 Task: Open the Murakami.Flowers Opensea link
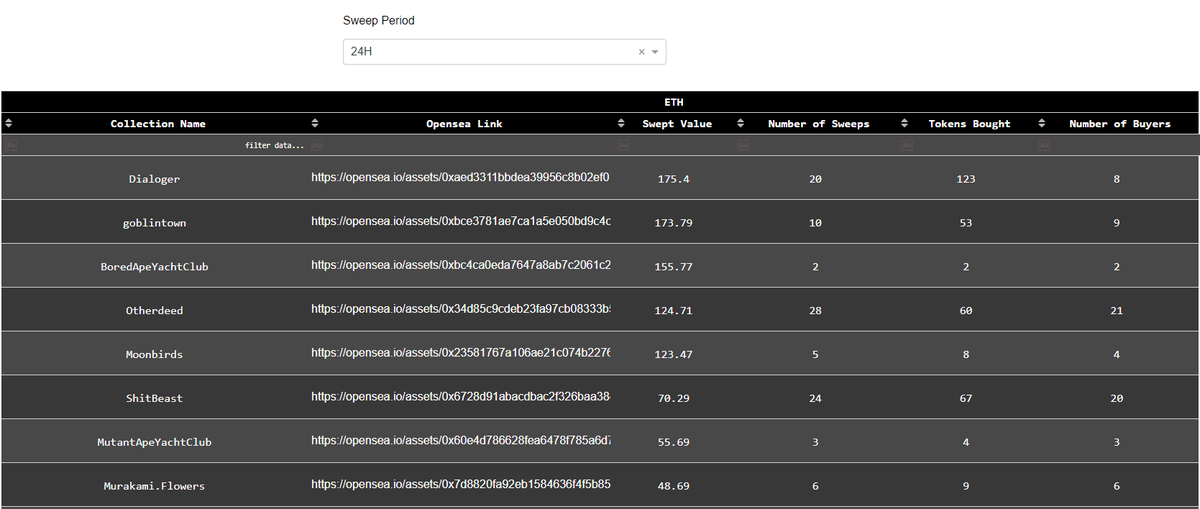coord(461,484)
